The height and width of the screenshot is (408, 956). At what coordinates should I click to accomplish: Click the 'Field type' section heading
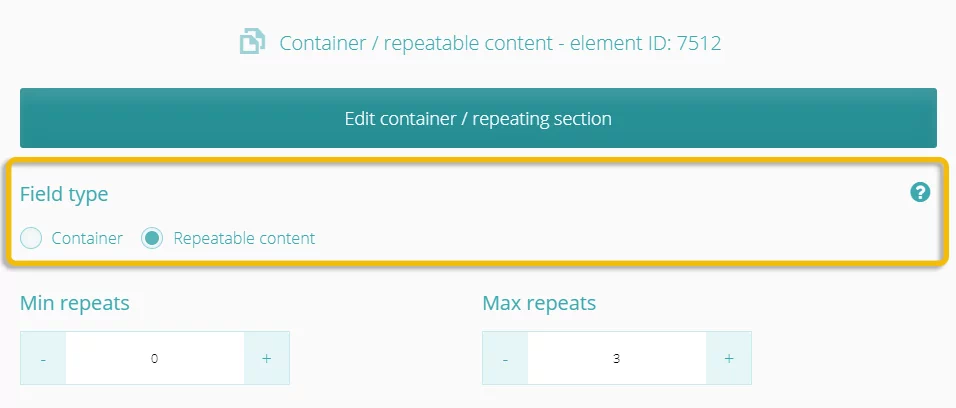click(64, 194)
